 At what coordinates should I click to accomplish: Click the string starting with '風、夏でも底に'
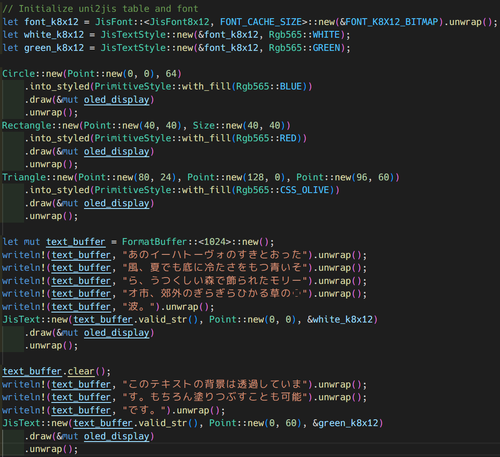(215, 268)
